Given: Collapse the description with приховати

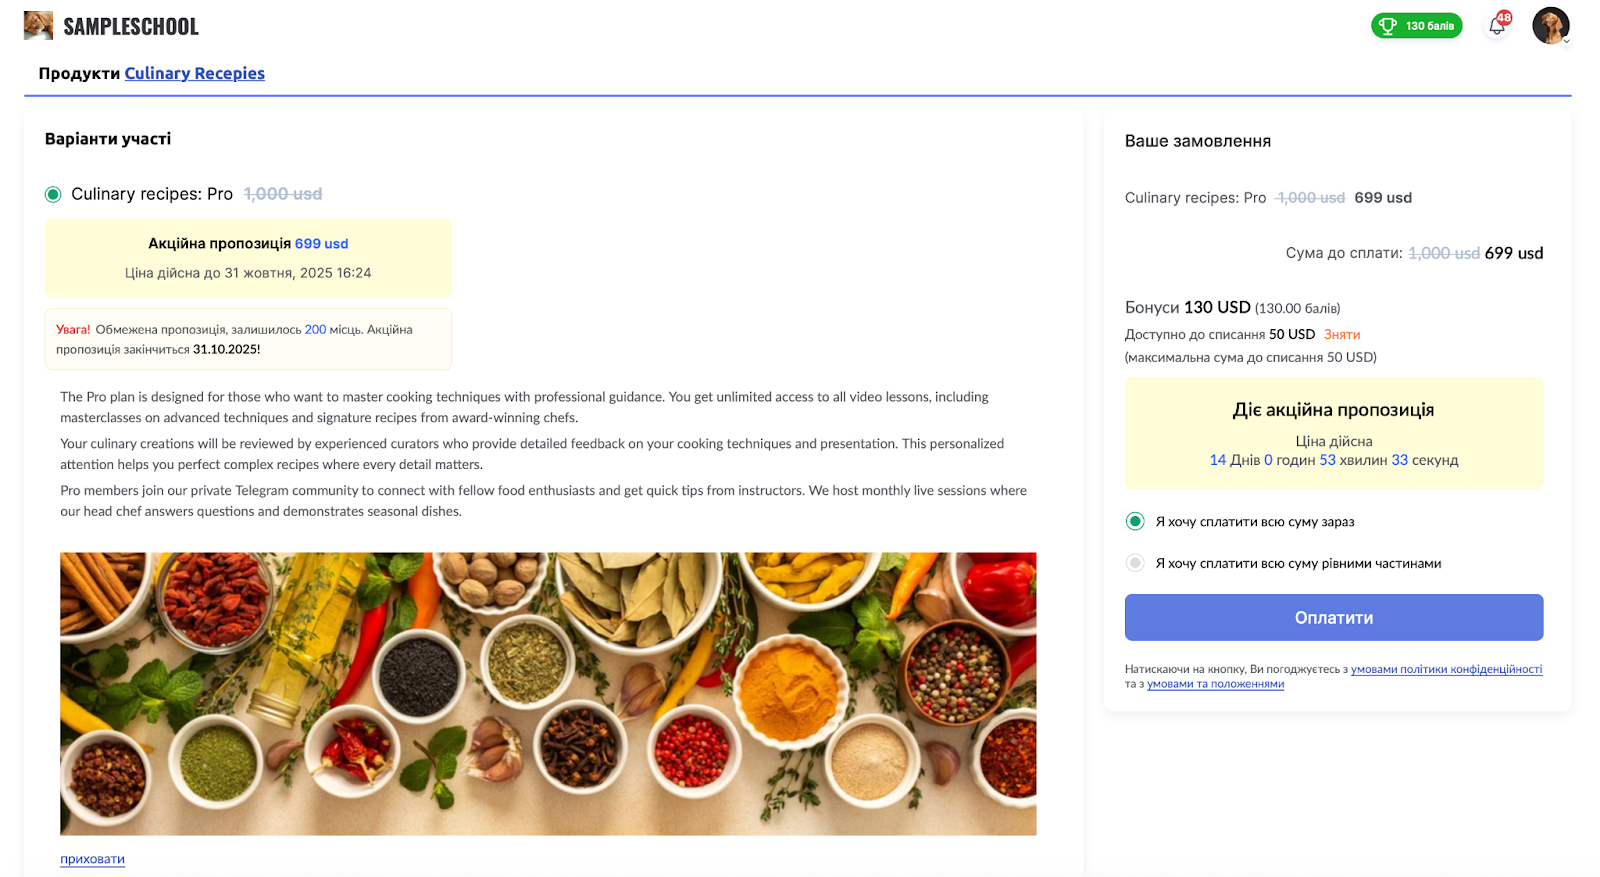Looking at the screenshot, I should coord(92,859).
